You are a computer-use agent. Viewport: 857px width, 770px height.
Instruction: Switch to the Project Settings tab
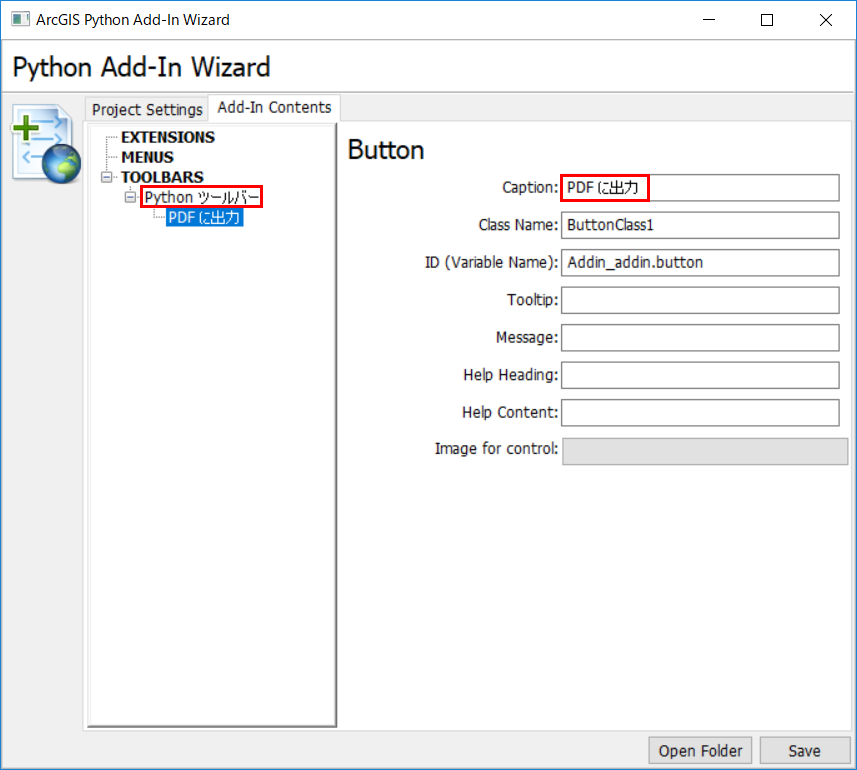click(x=147, y=109)
